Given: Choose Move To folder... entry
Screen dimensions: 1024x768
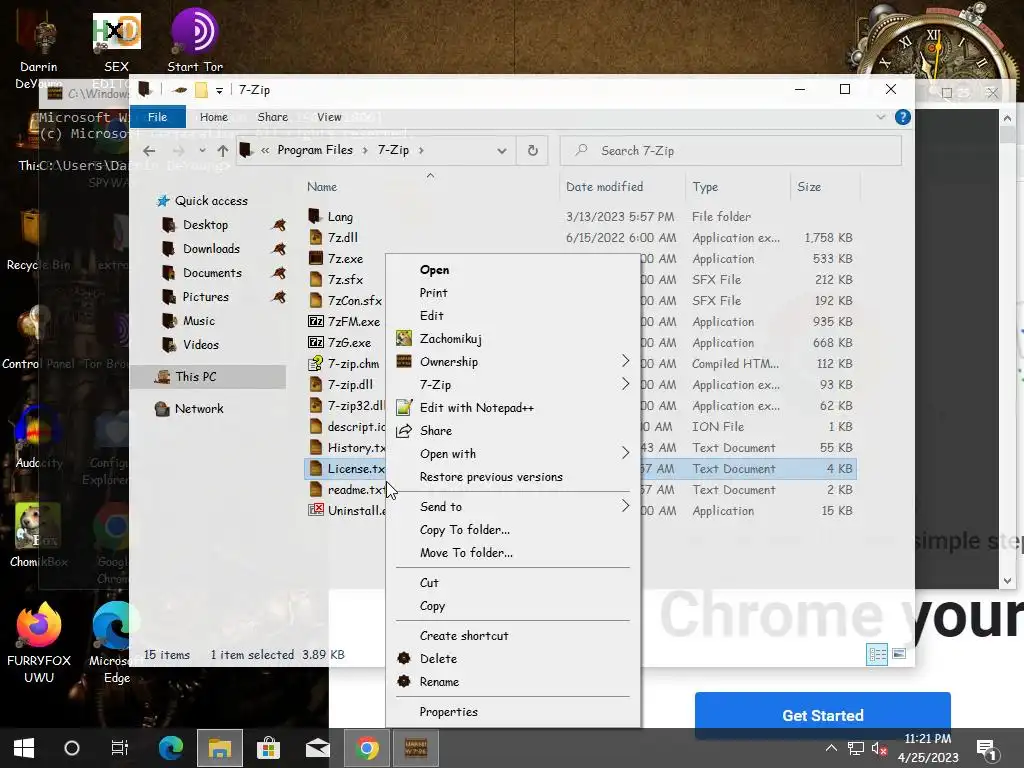Looking at the screenshot, I should click(466, 552).
